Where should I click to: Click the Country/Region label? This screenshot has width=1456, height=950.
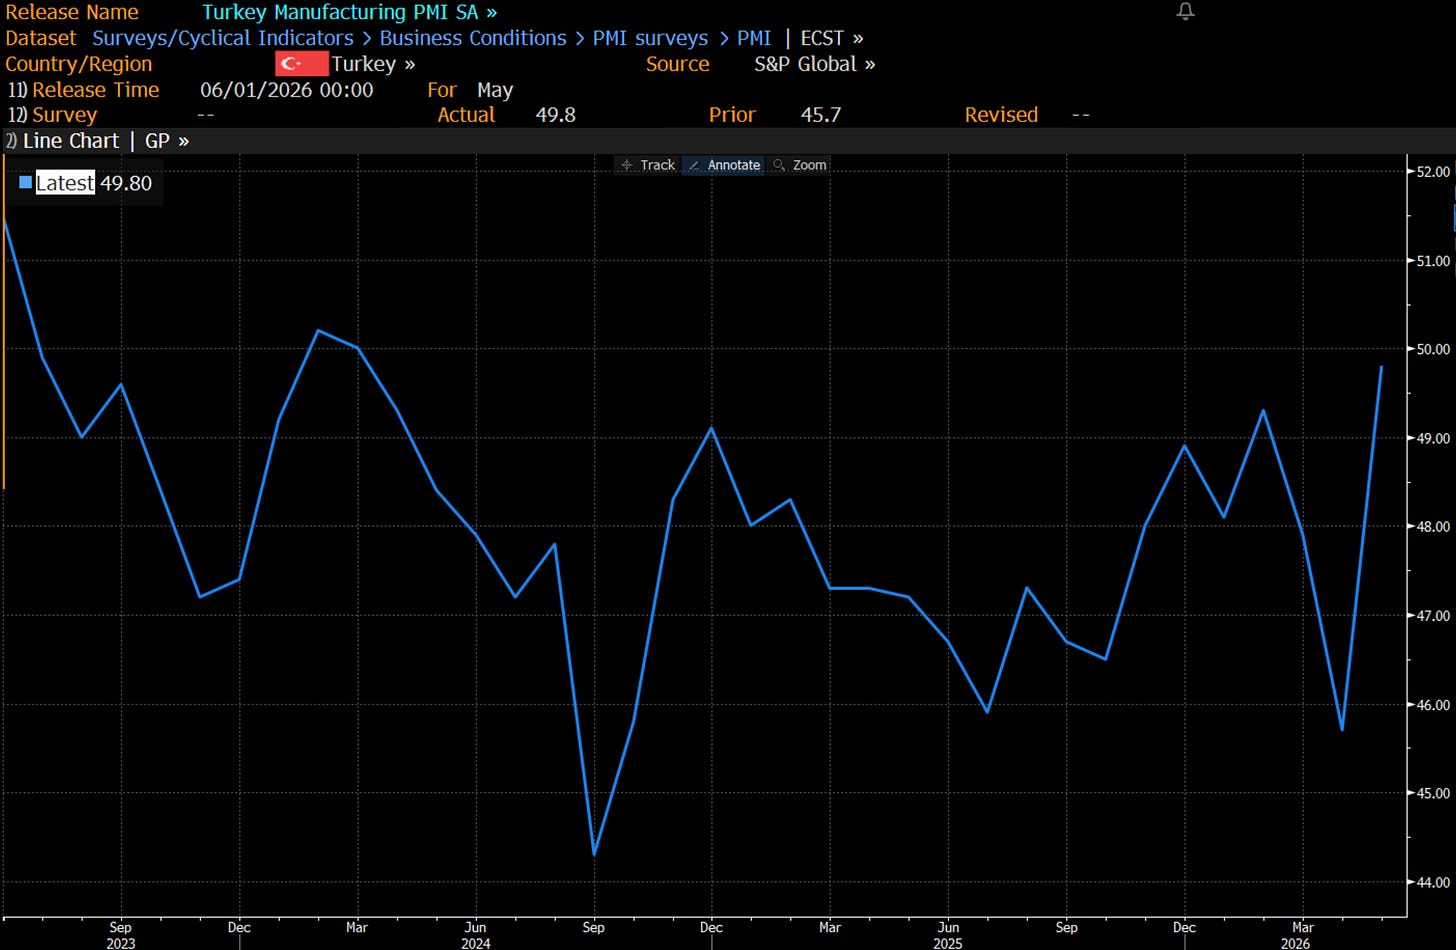[79, 64]
